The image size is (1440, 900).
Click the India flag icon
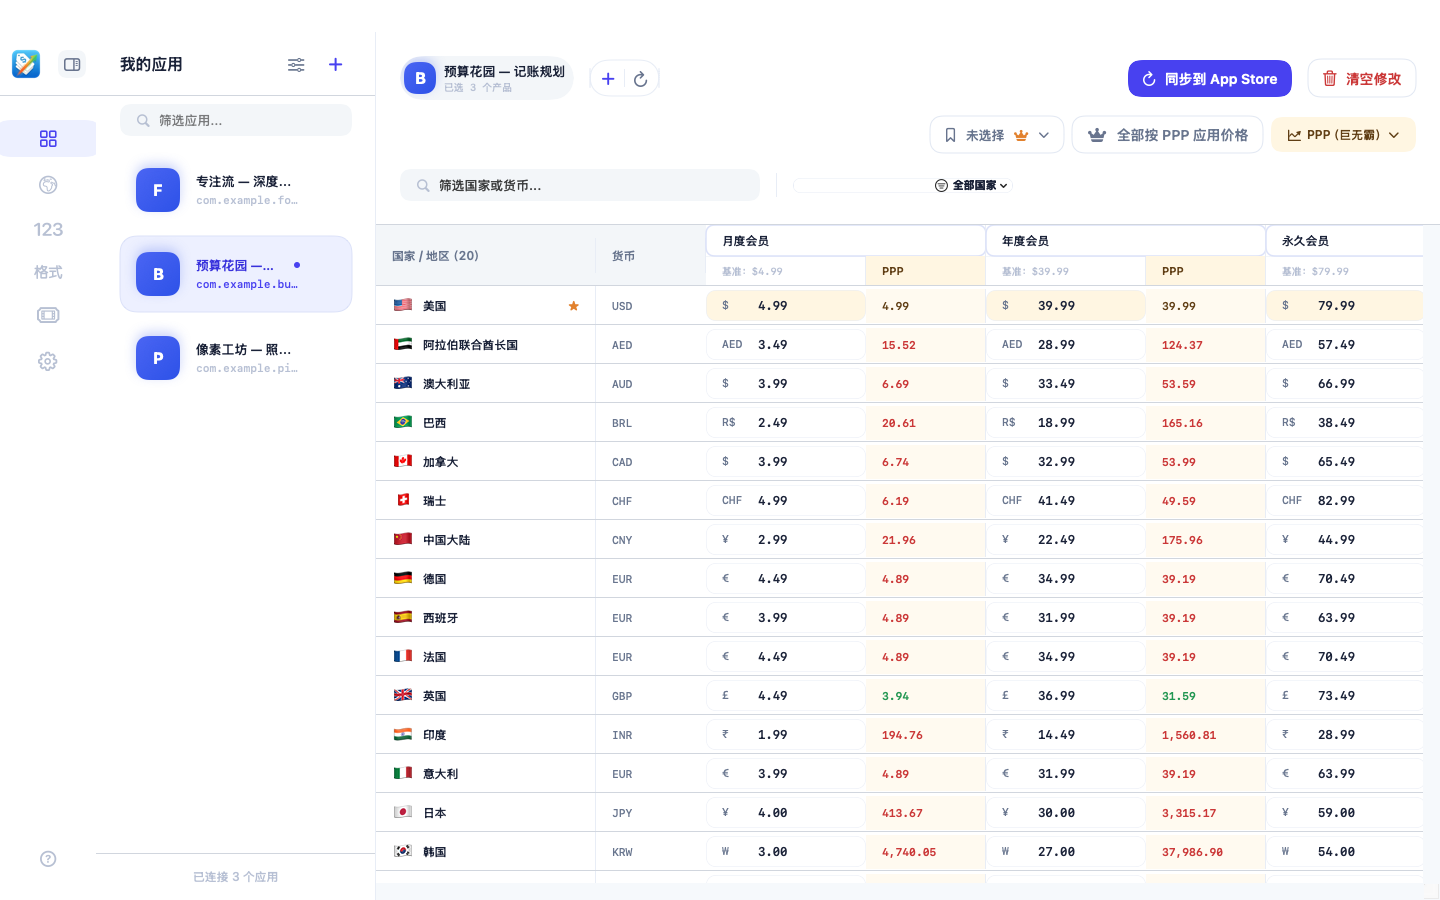(403, 734)
